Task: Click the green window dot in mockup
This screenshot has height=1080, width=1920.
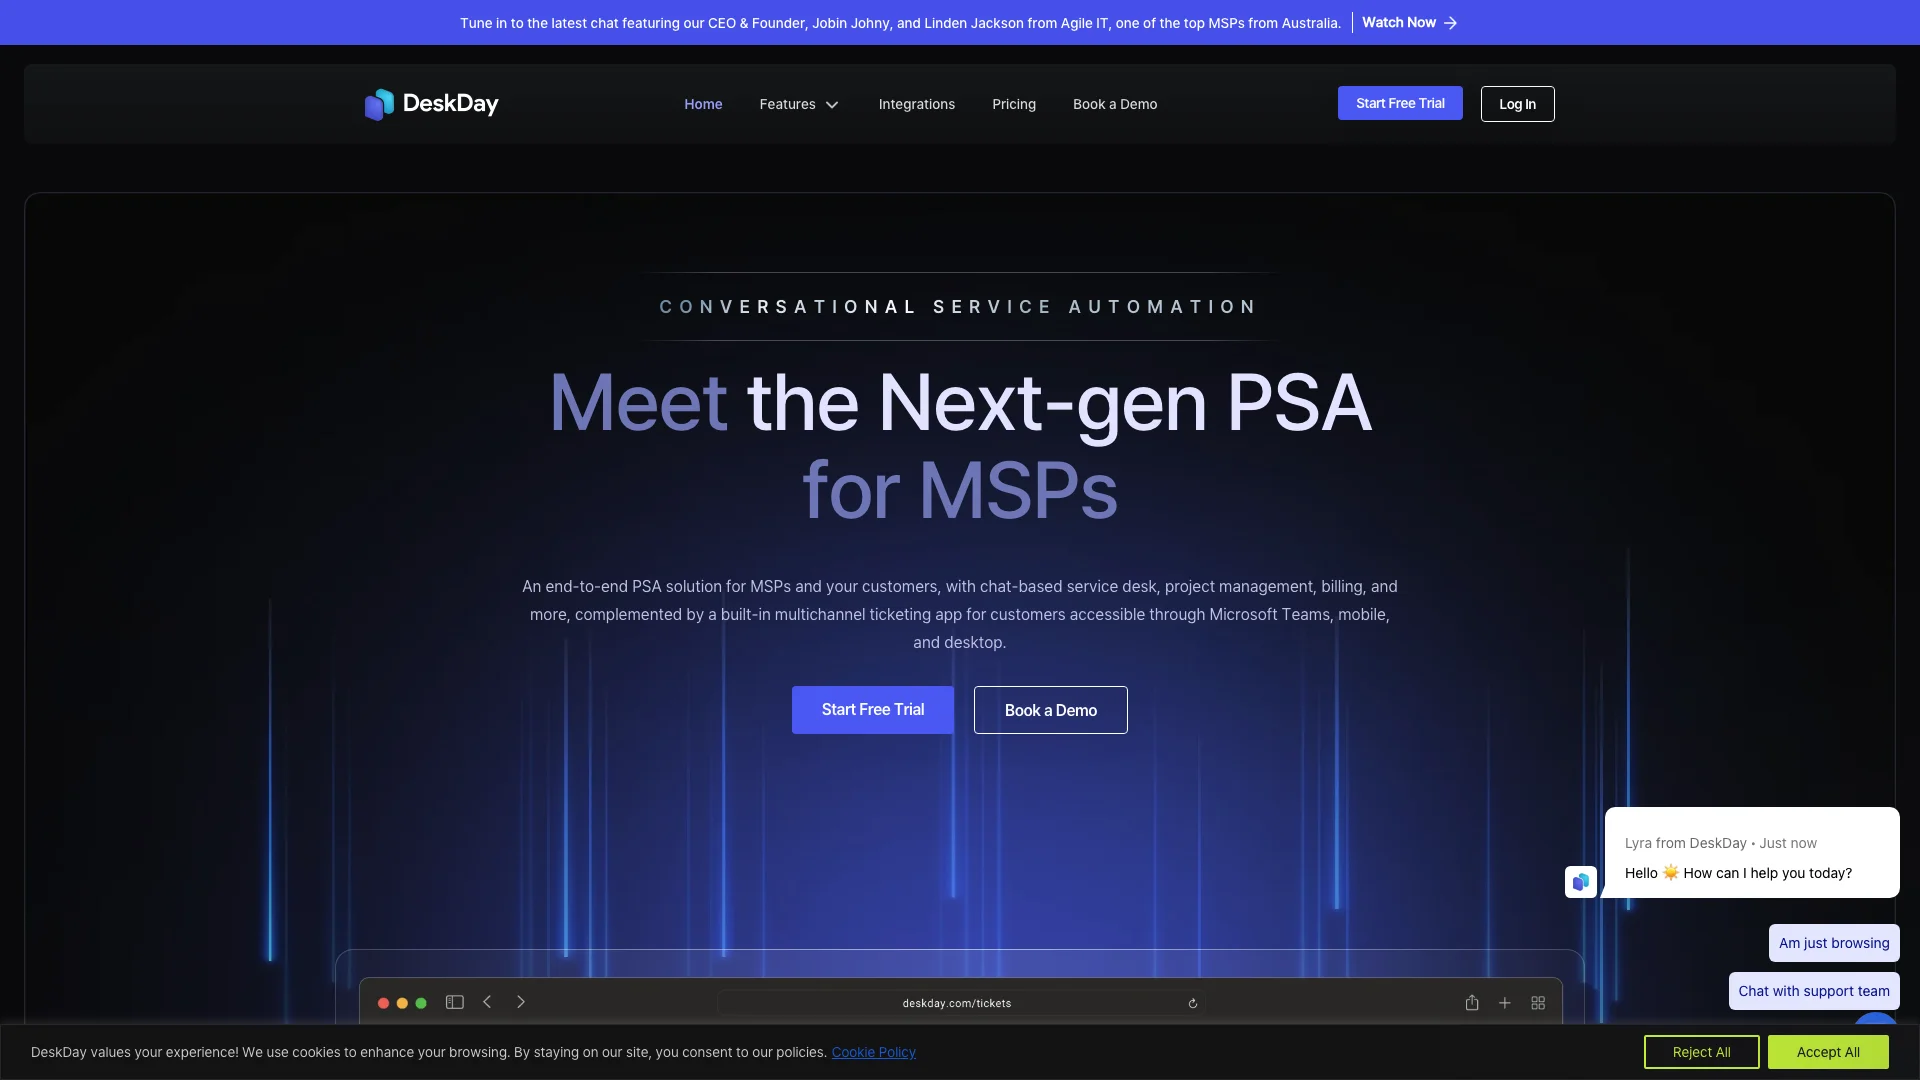Action: point(421,1003)
